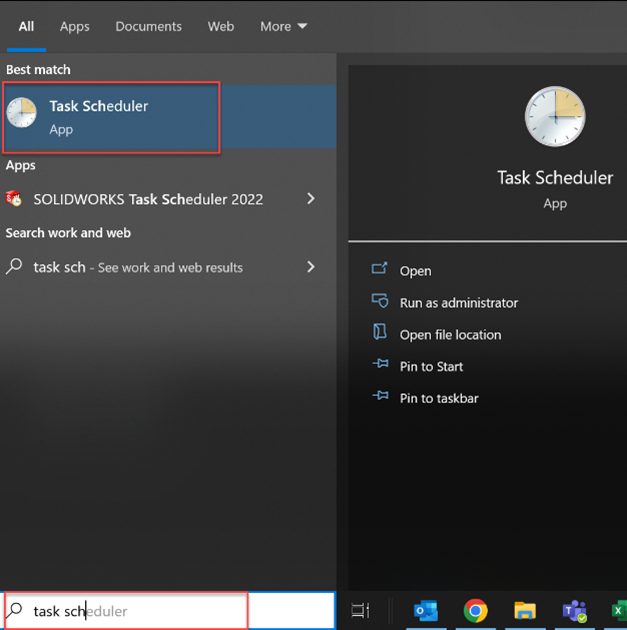Screen dimensions: 627x630
Task: Click the search box containing task sch
Action: click(x=170, y=611)
